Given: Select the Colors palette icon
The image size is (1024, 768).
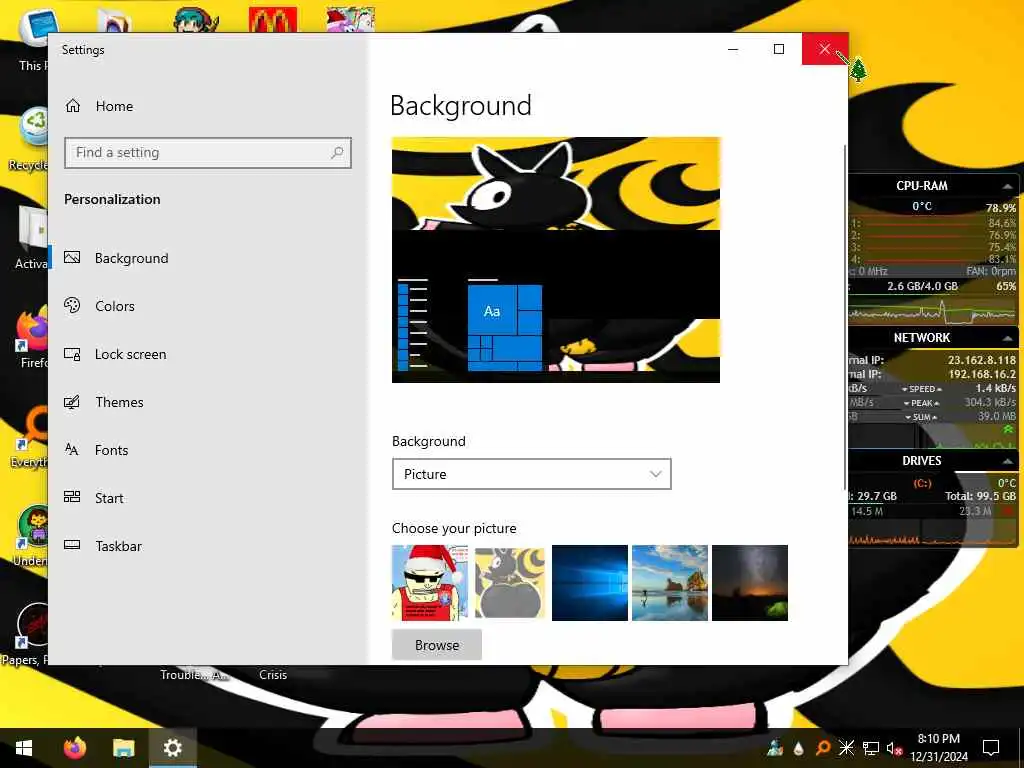Looking at the screenshot, I should click(x=72, y=306).
